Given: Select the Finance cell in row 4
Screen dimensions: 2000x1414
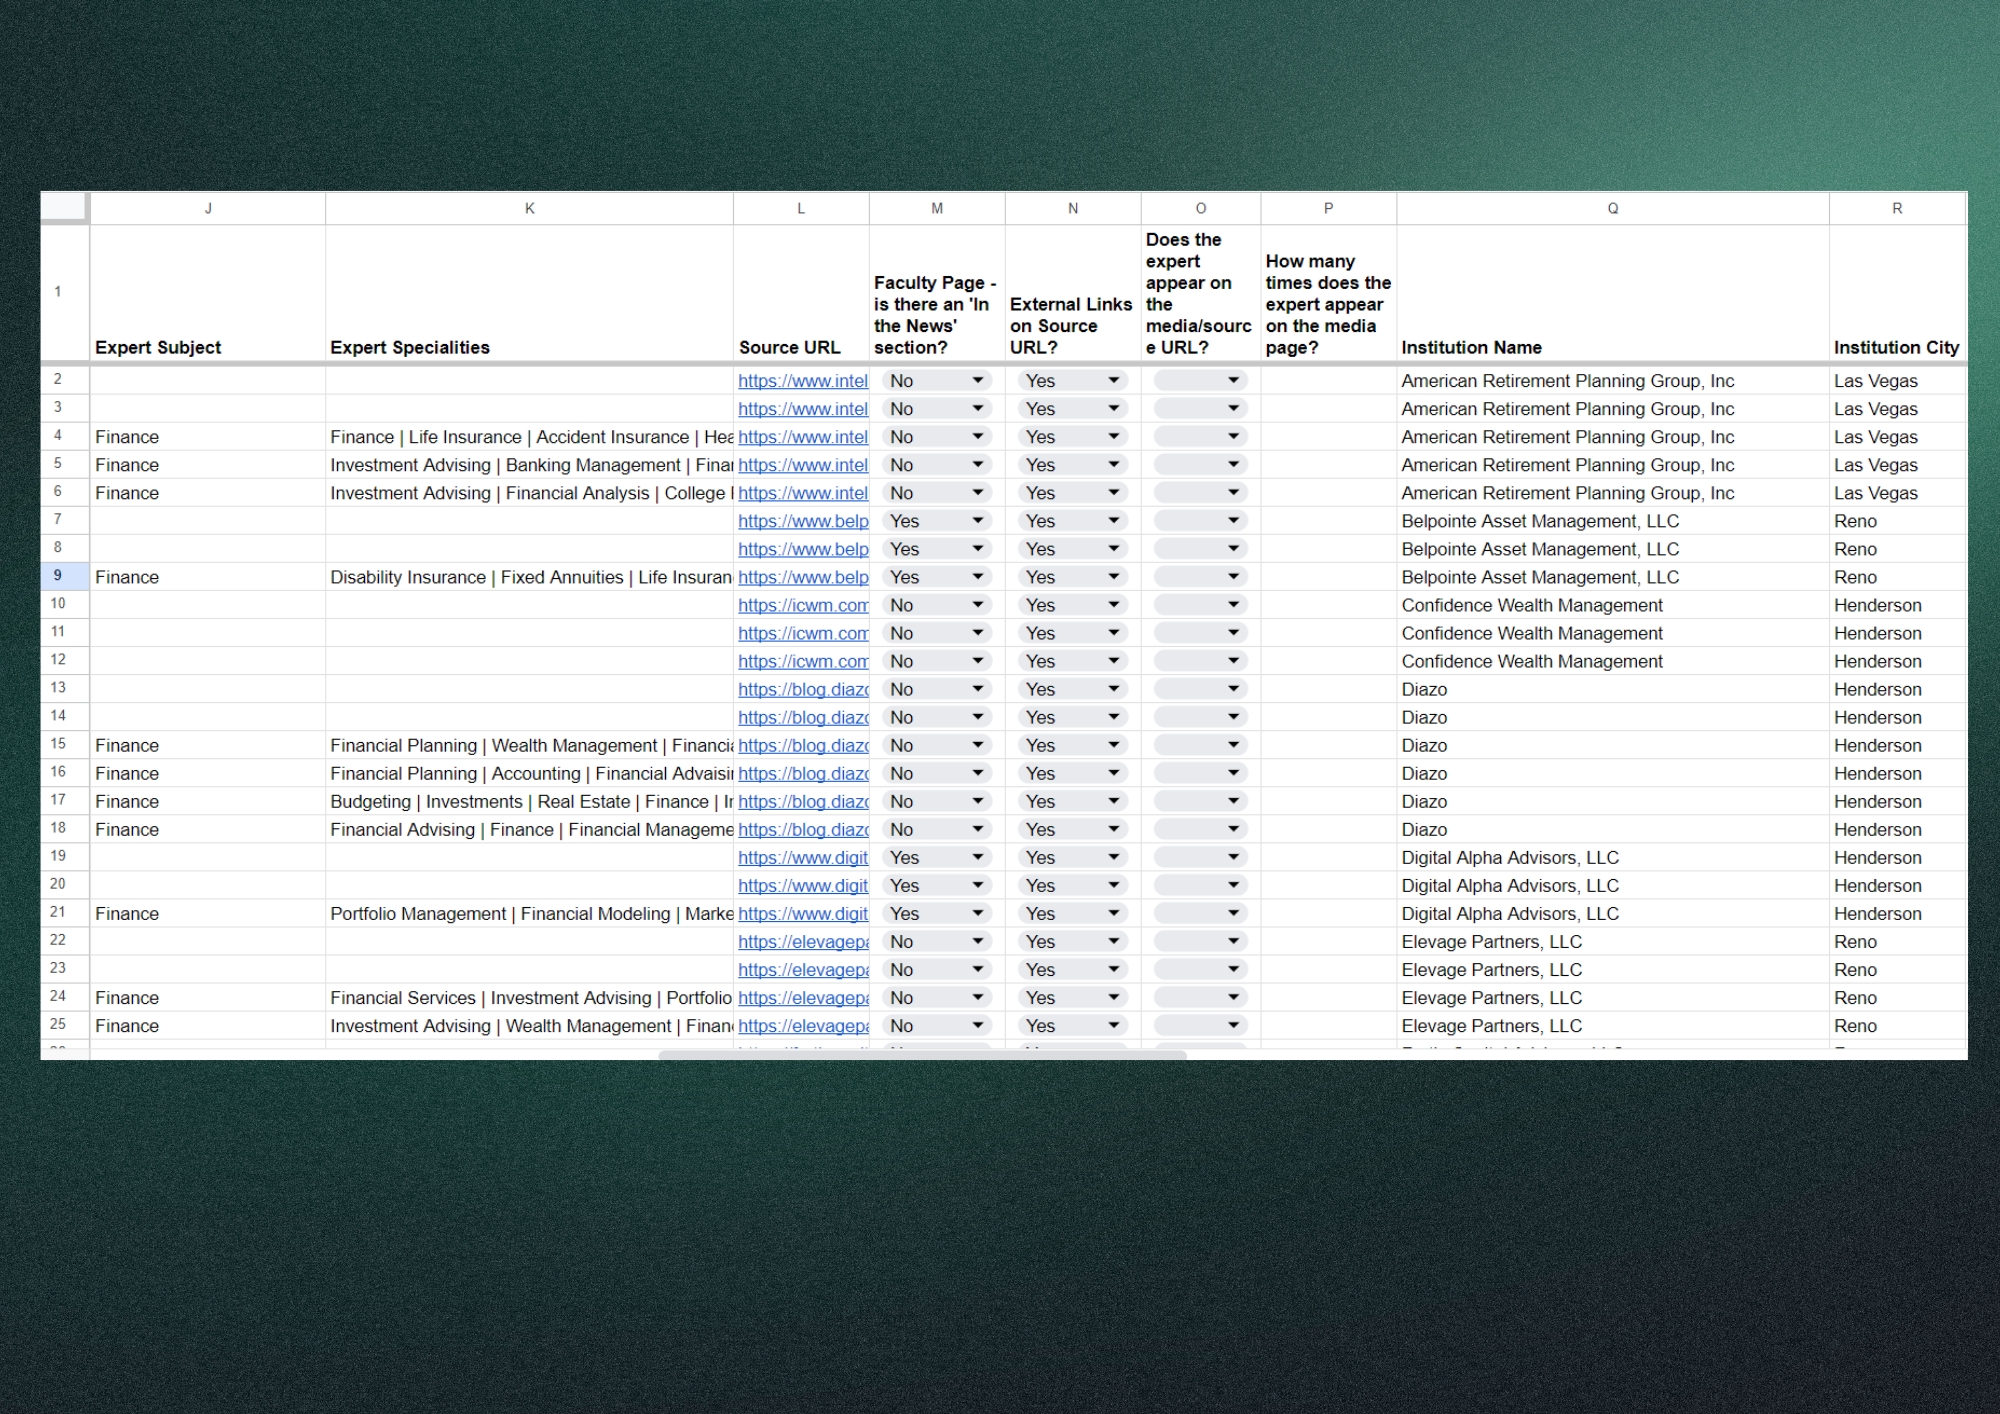Looking at the screenshot, I should [x=208, y=437].
